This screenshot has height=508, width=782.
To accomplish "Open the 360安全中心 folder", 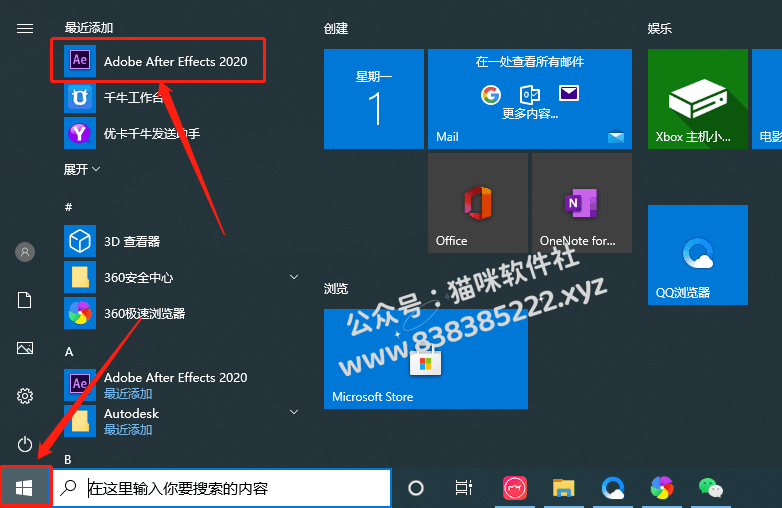I will click(x=183, y=277).
